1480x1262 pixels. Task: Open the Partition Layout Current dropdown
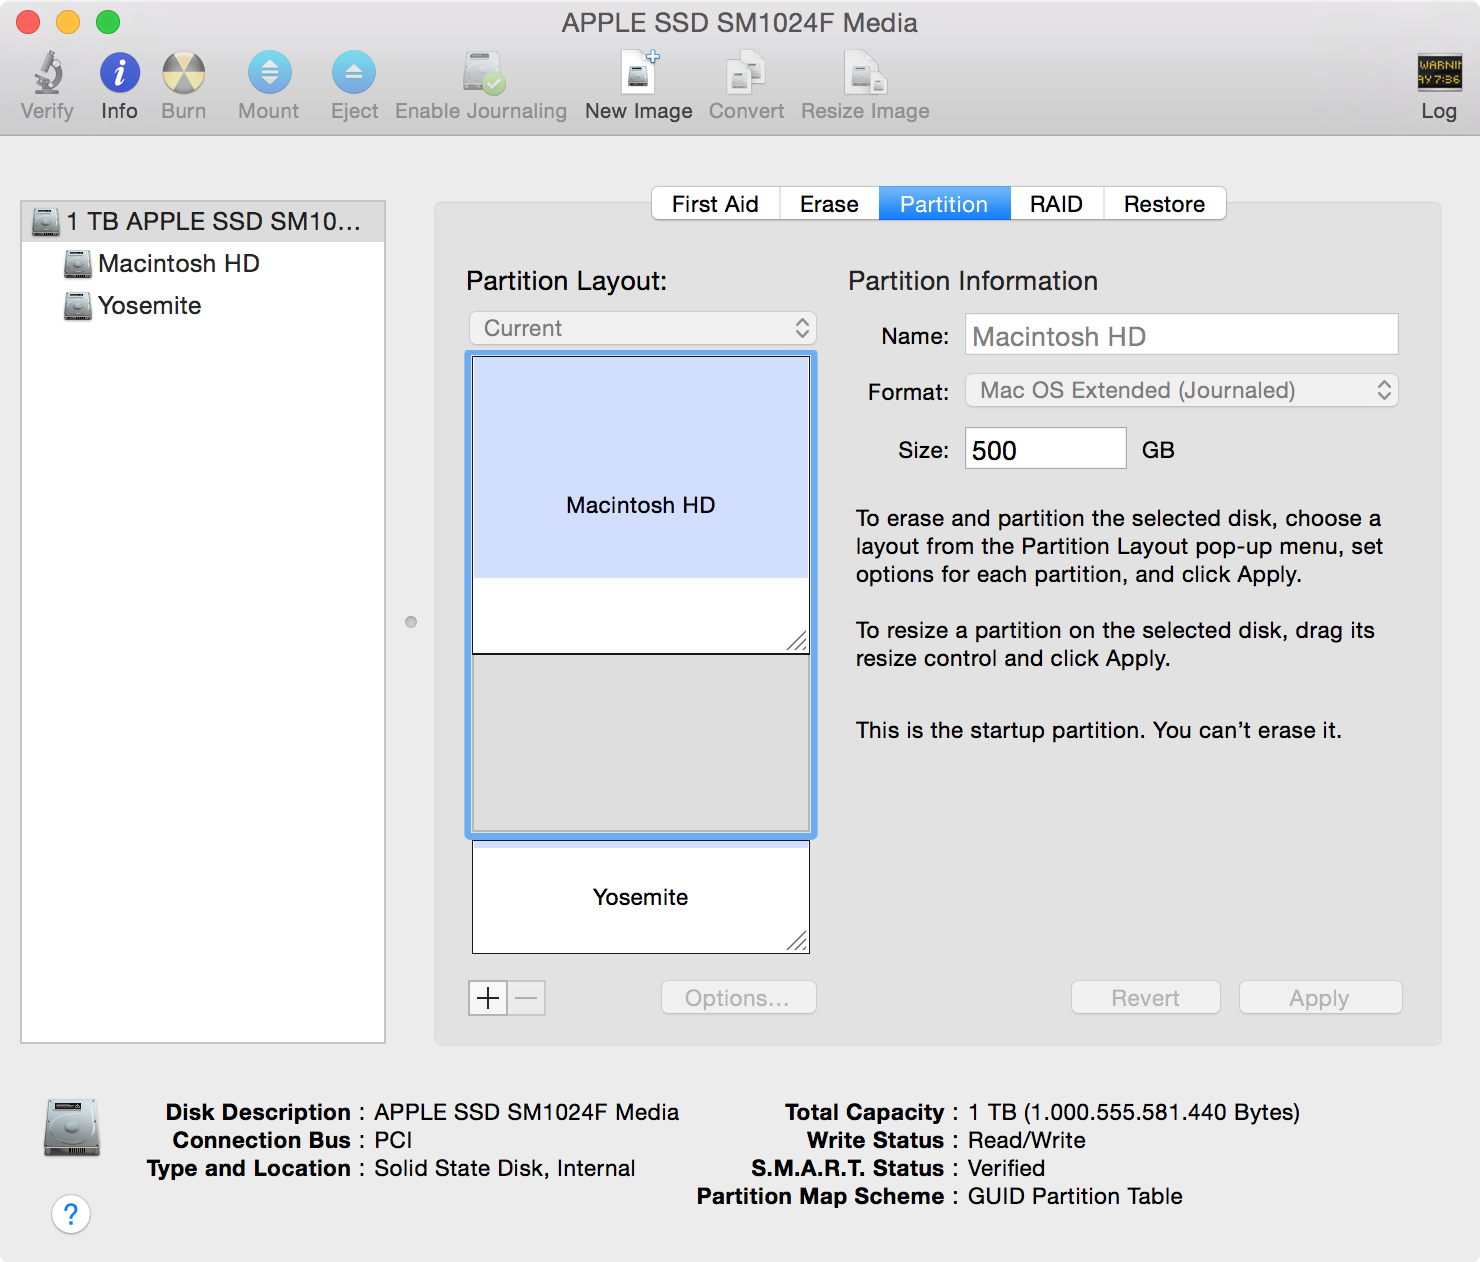coord(643,328)
